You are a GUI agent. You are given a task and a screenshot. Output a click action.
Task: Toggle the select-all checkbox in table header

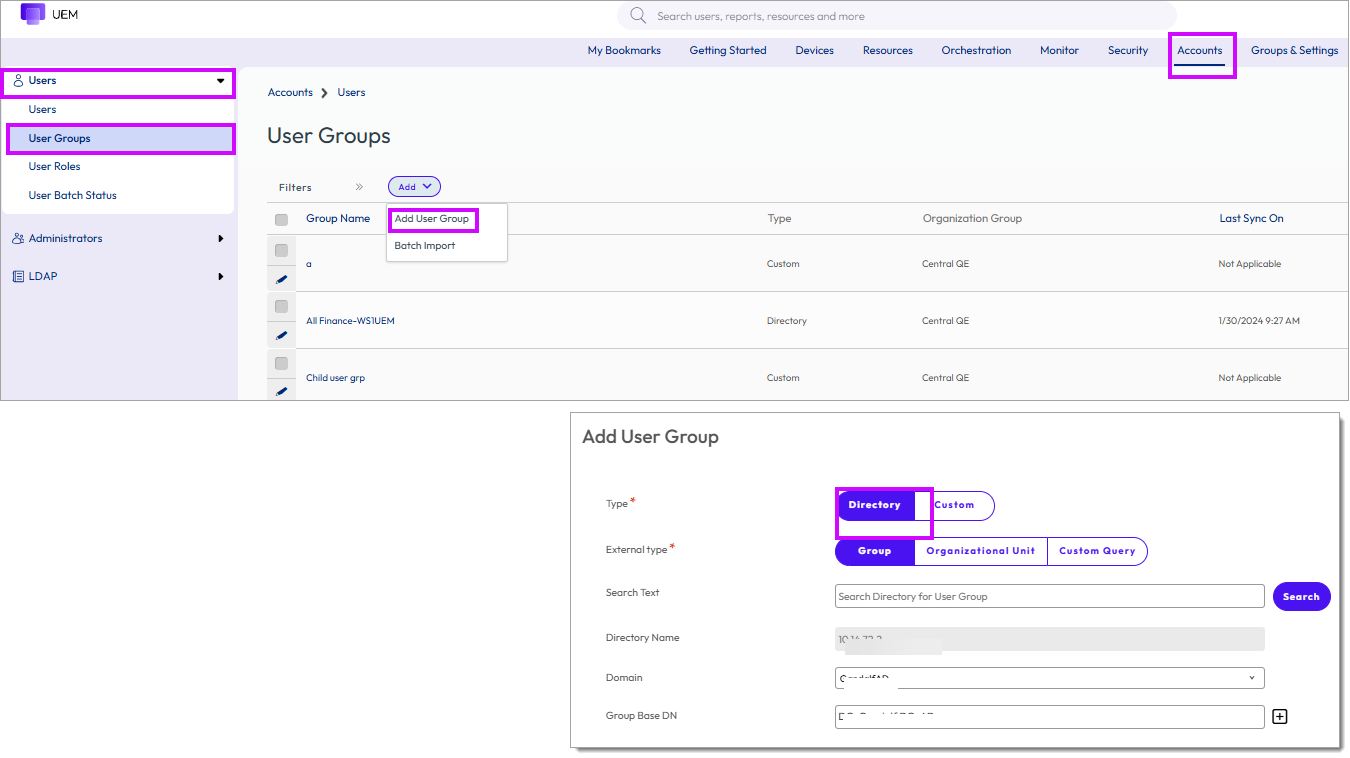(281, 219)
